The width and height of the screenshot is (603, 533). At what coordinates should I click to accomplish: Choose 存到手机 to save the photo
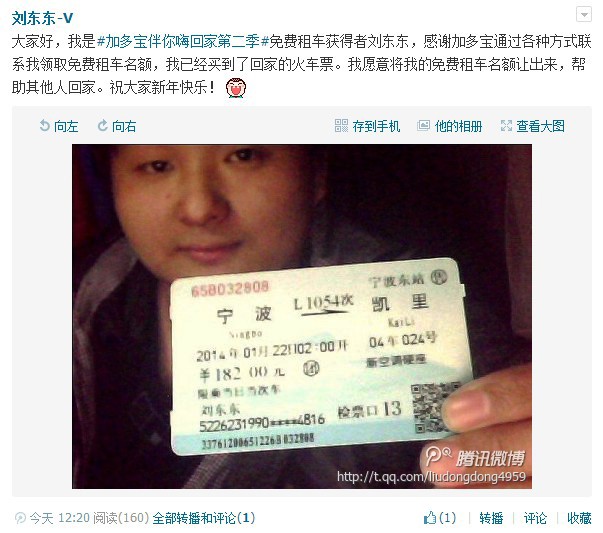tap(376, 126)
